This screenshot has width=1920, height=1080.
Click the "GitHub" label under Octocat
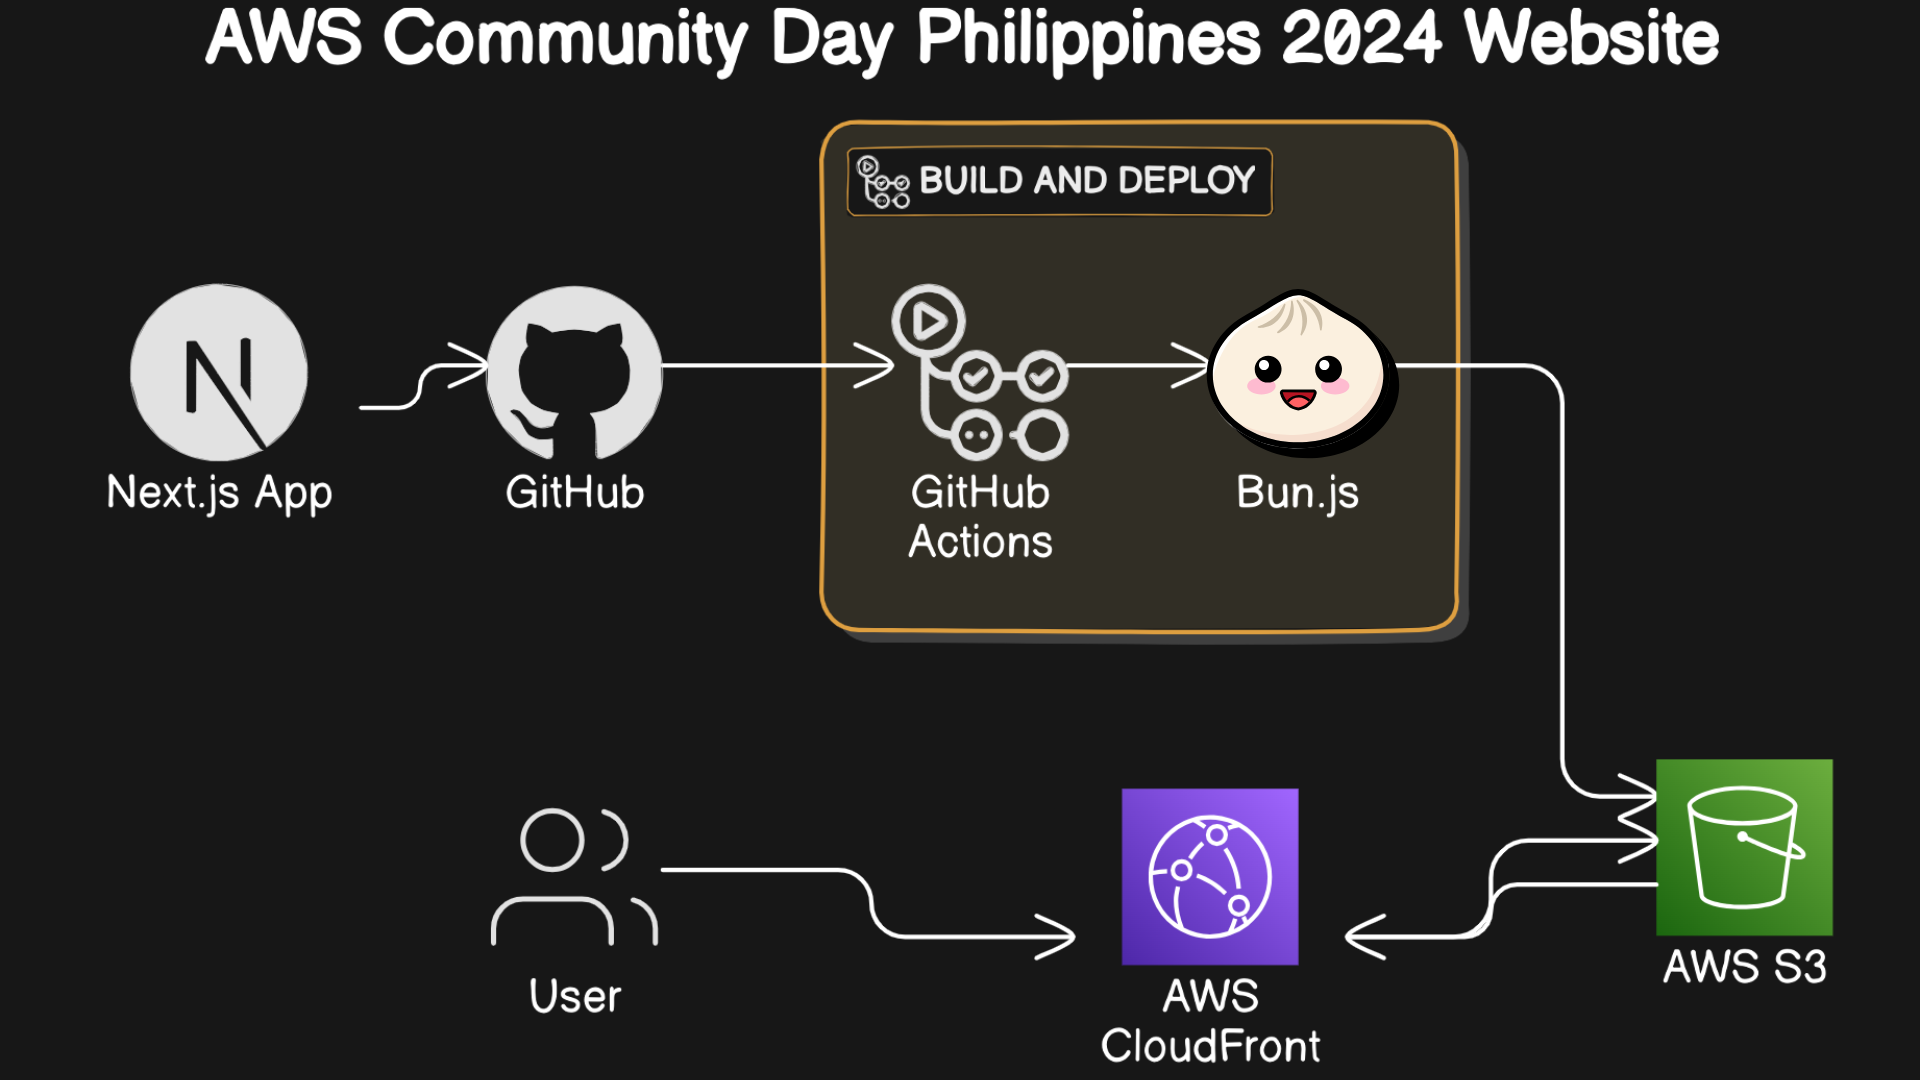(575, 492)
